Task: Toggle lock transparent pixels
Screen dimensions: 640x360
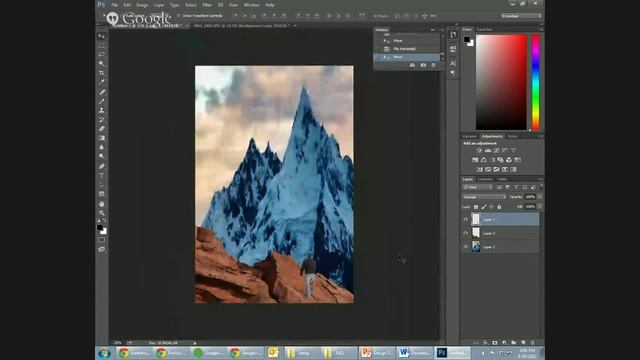Action: [476, 207]
